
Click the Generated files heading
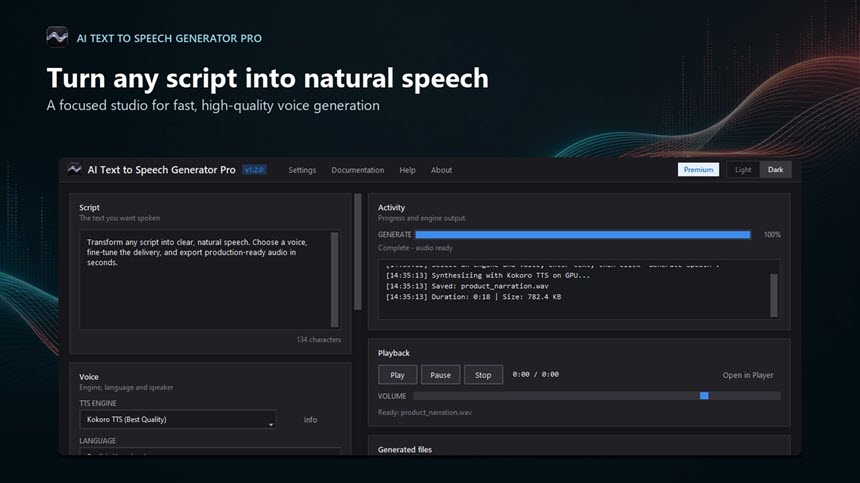pos(405,450)
